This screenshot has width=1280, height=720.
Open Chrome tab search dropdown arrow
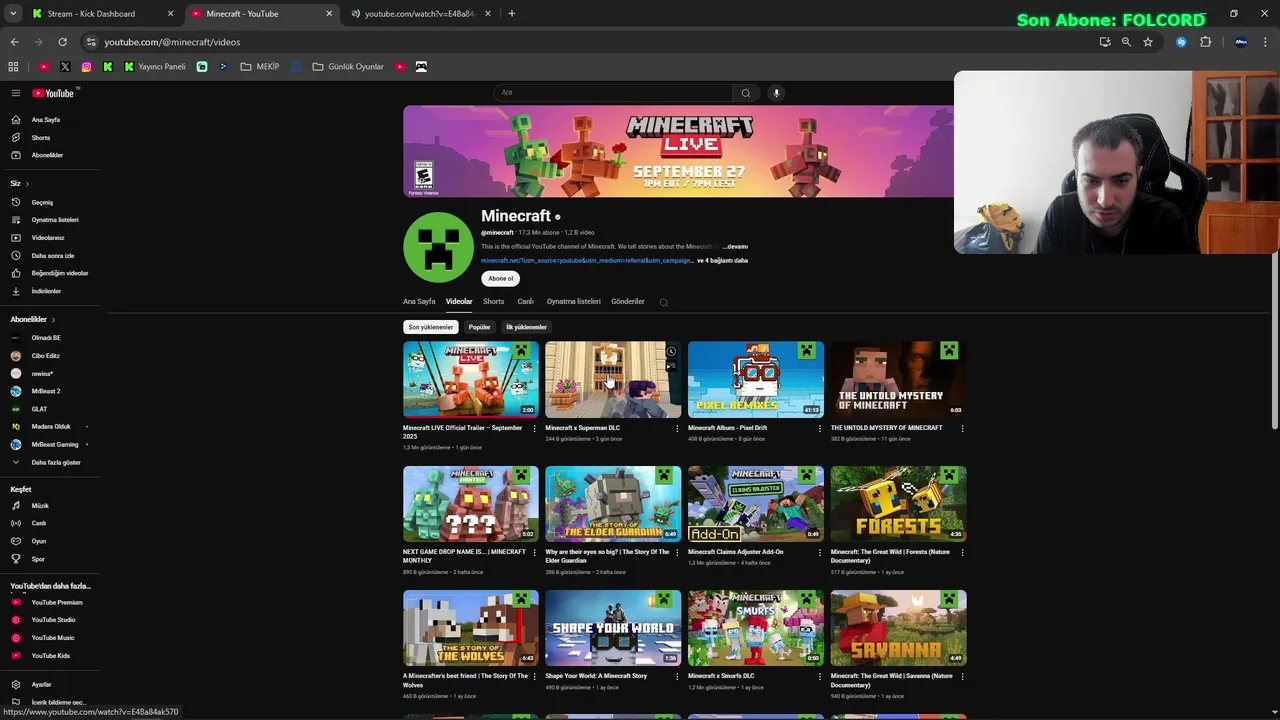point(13,14)
